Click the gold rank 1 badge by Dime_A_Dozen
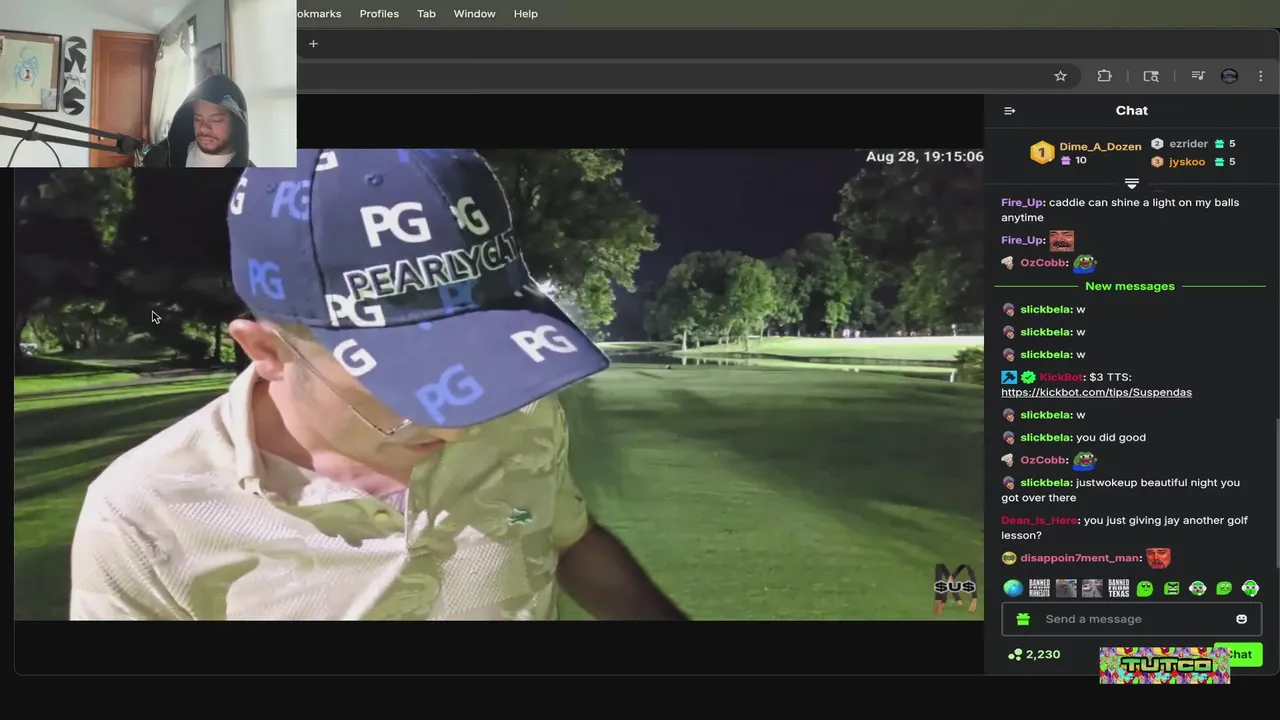Viewport: 1280px width, 720px height. pos(1042,152)
